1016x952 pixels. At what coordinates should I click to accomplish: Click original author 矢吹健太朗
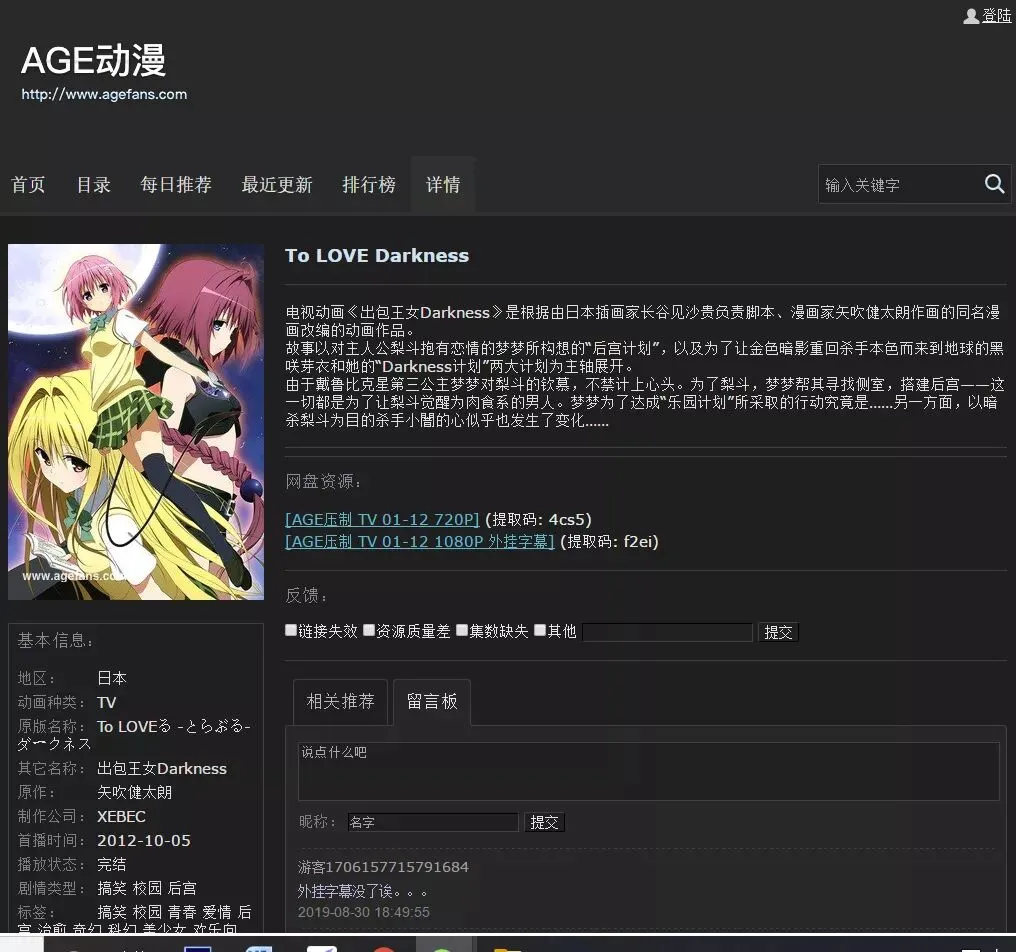[134, 793]
